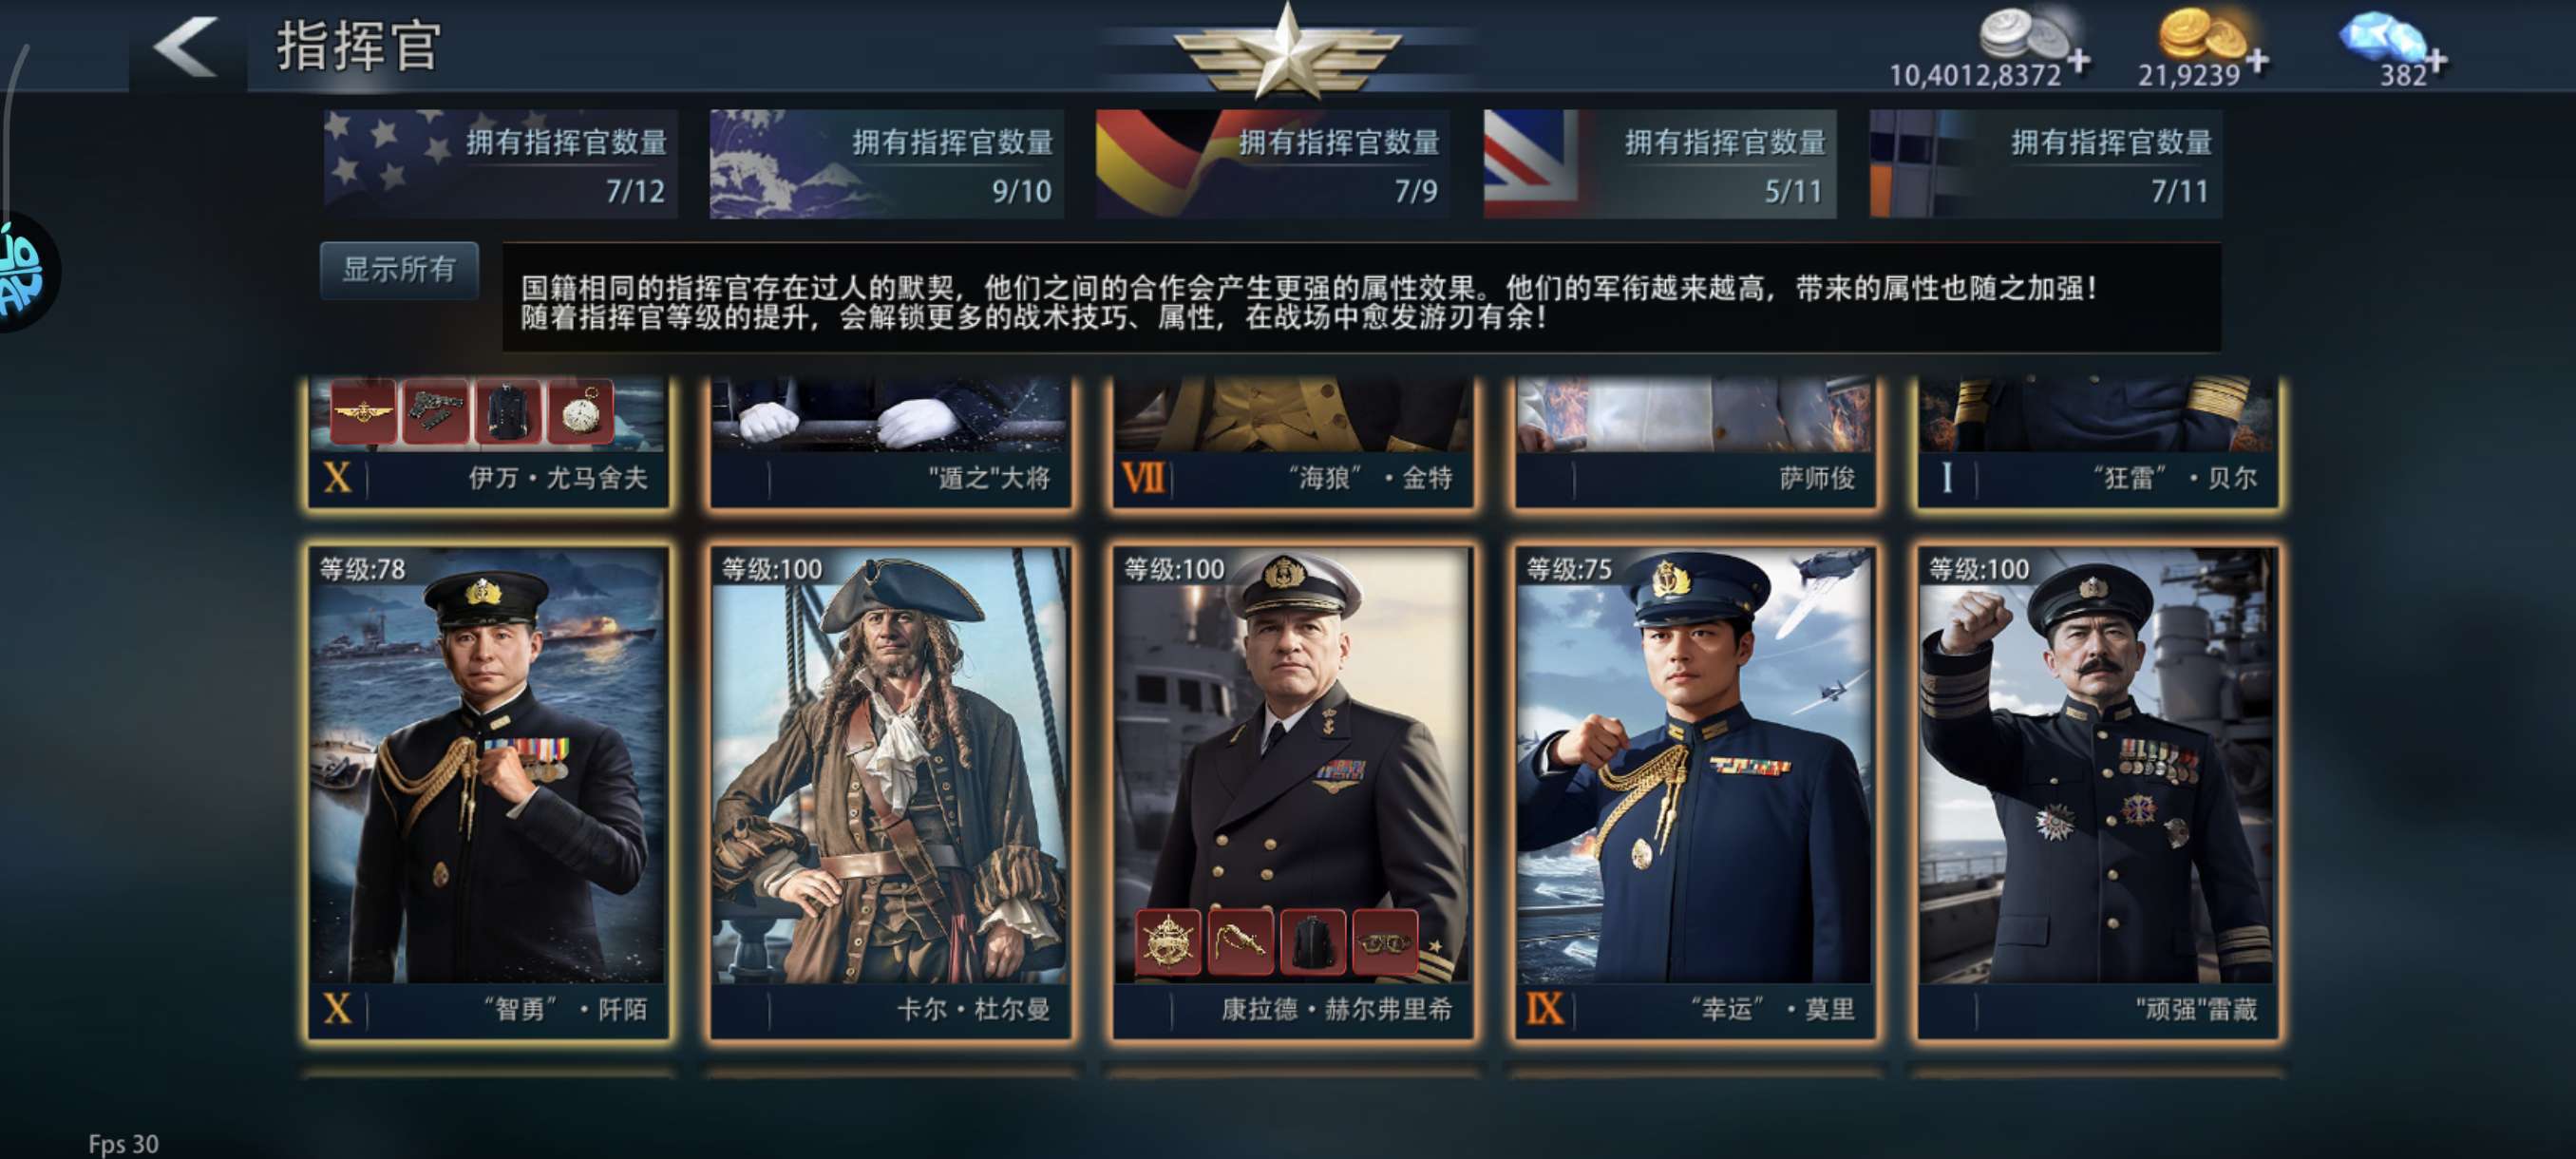Add gold coins with plus icon
The image size is (2576, 1159).
coord(2257,61)
